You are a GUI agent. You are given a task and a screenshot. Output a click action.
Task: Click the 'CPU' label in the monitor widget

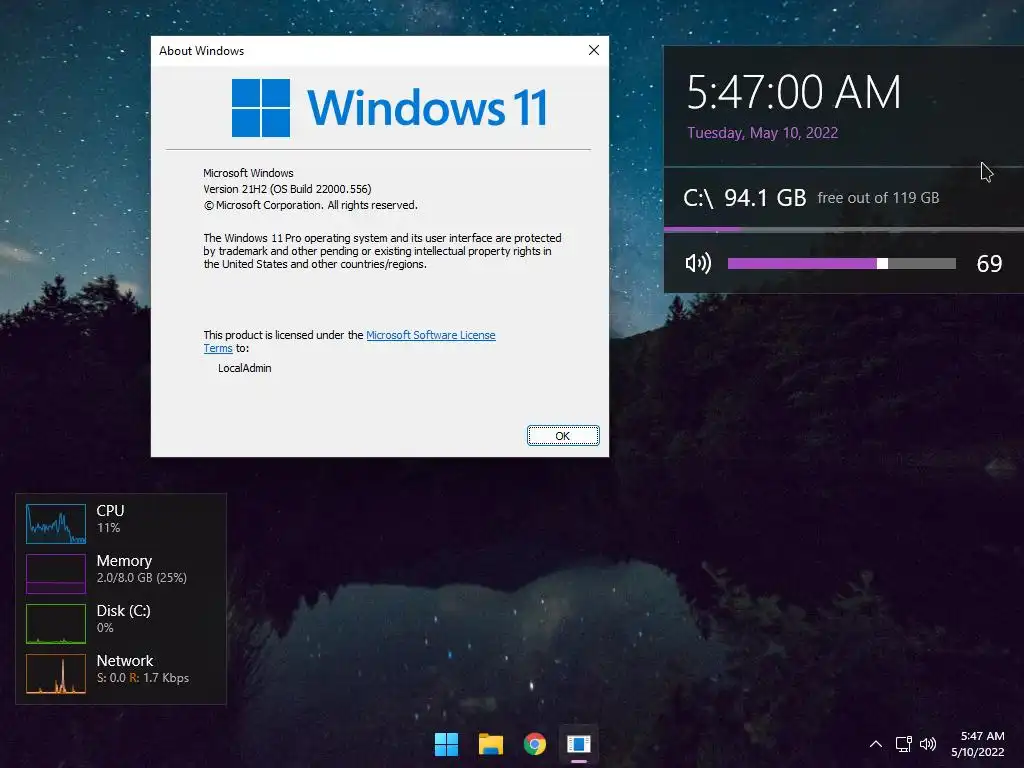[x=110, y=511]
